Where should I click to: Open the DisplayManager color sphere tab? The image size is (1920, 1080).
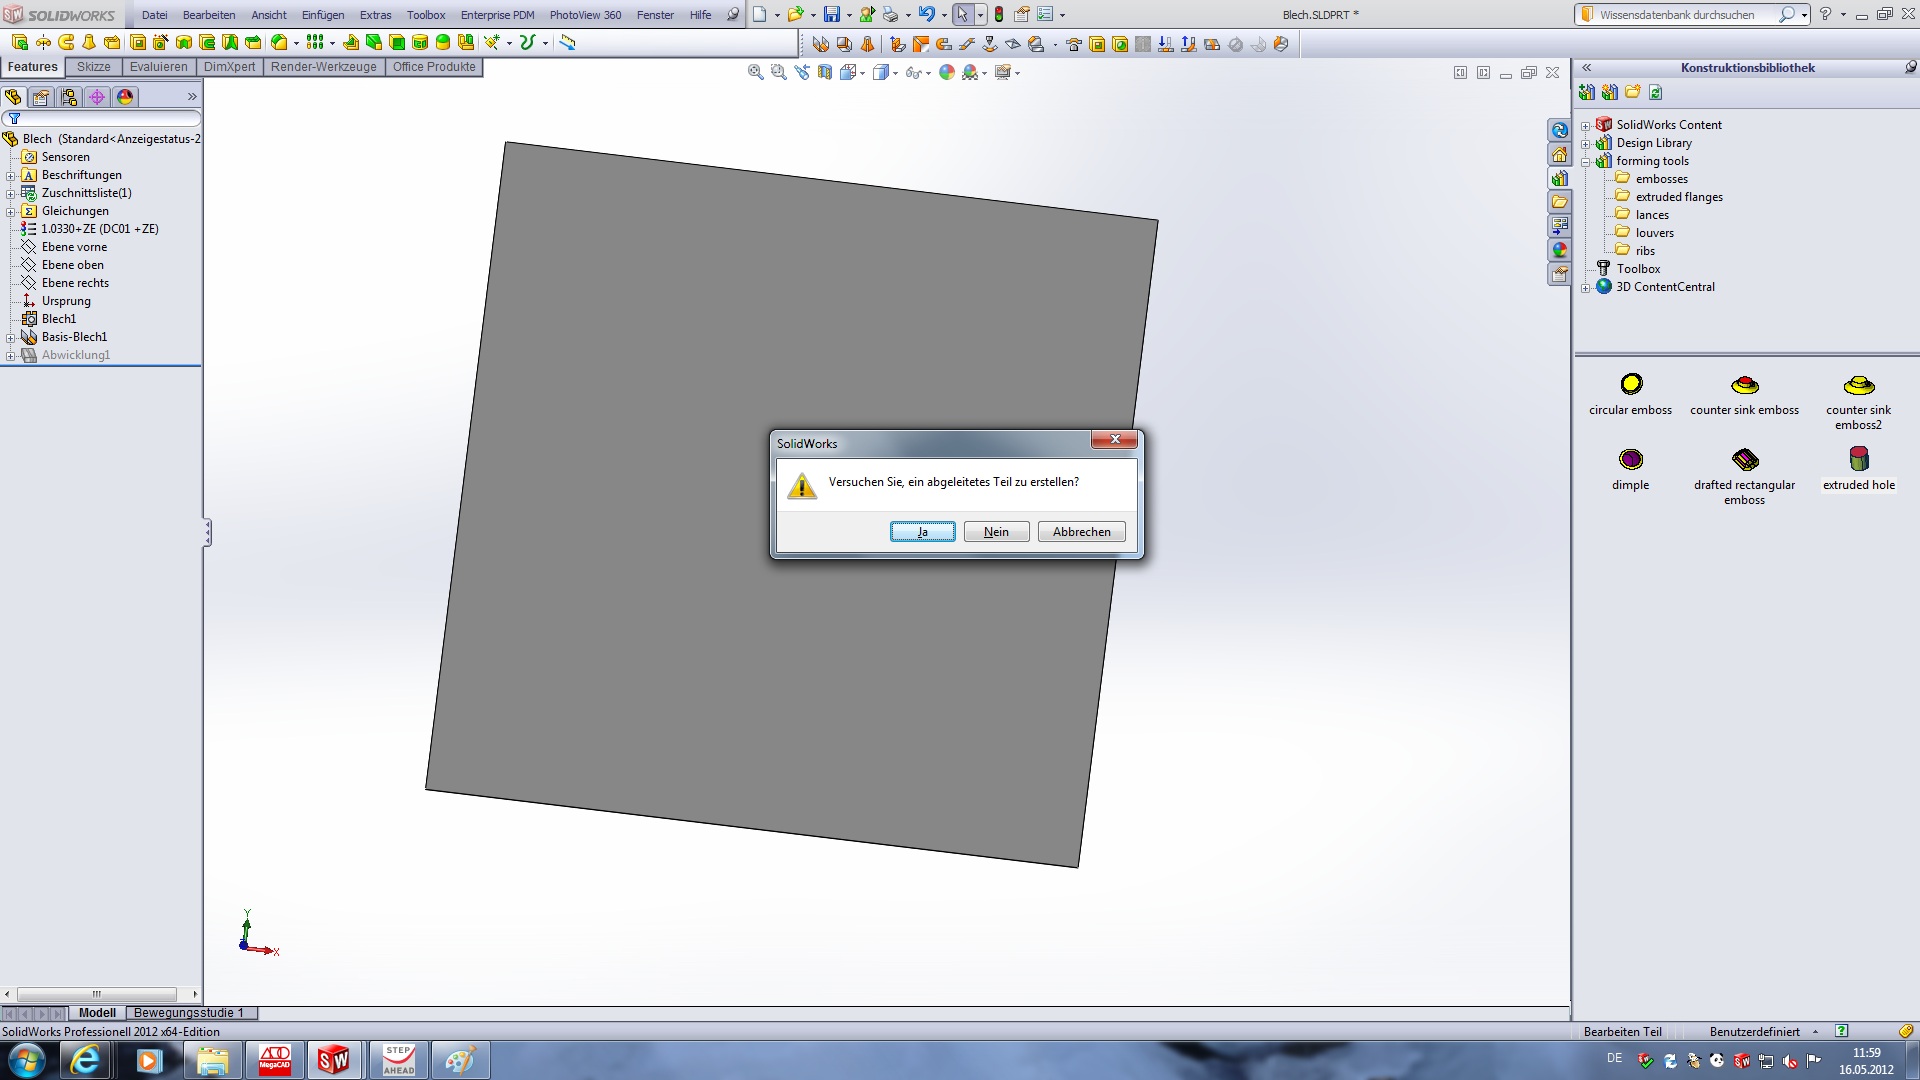pos(125,97)
